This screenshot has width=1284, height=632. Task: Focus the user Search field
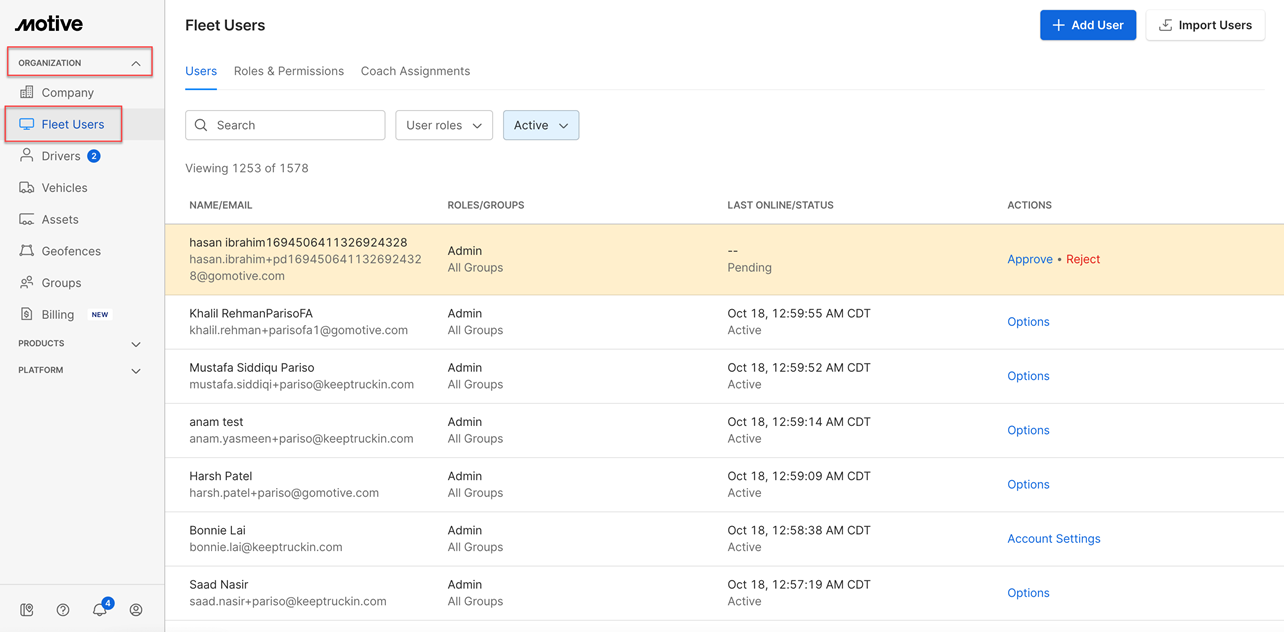coord(285,125)
